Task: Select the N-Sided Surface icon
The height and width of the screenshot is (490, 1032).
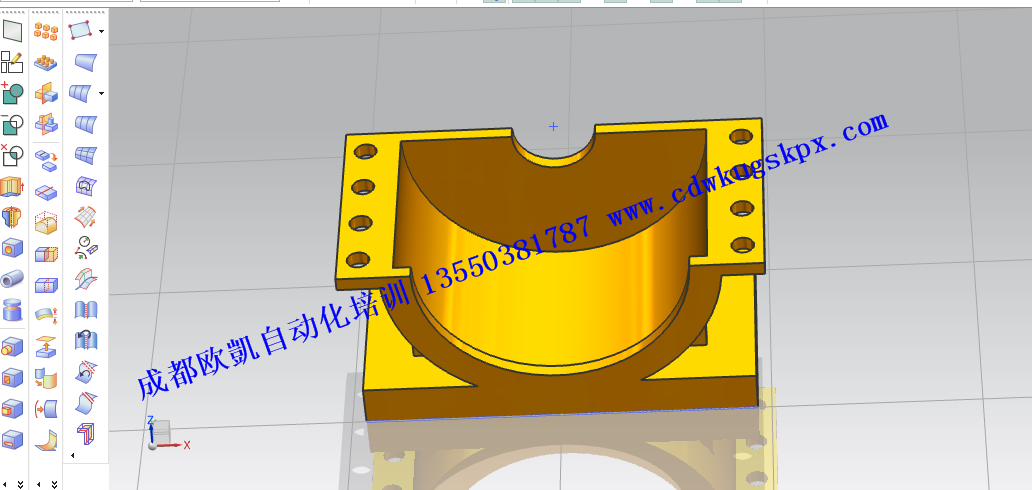Action: 86,187
